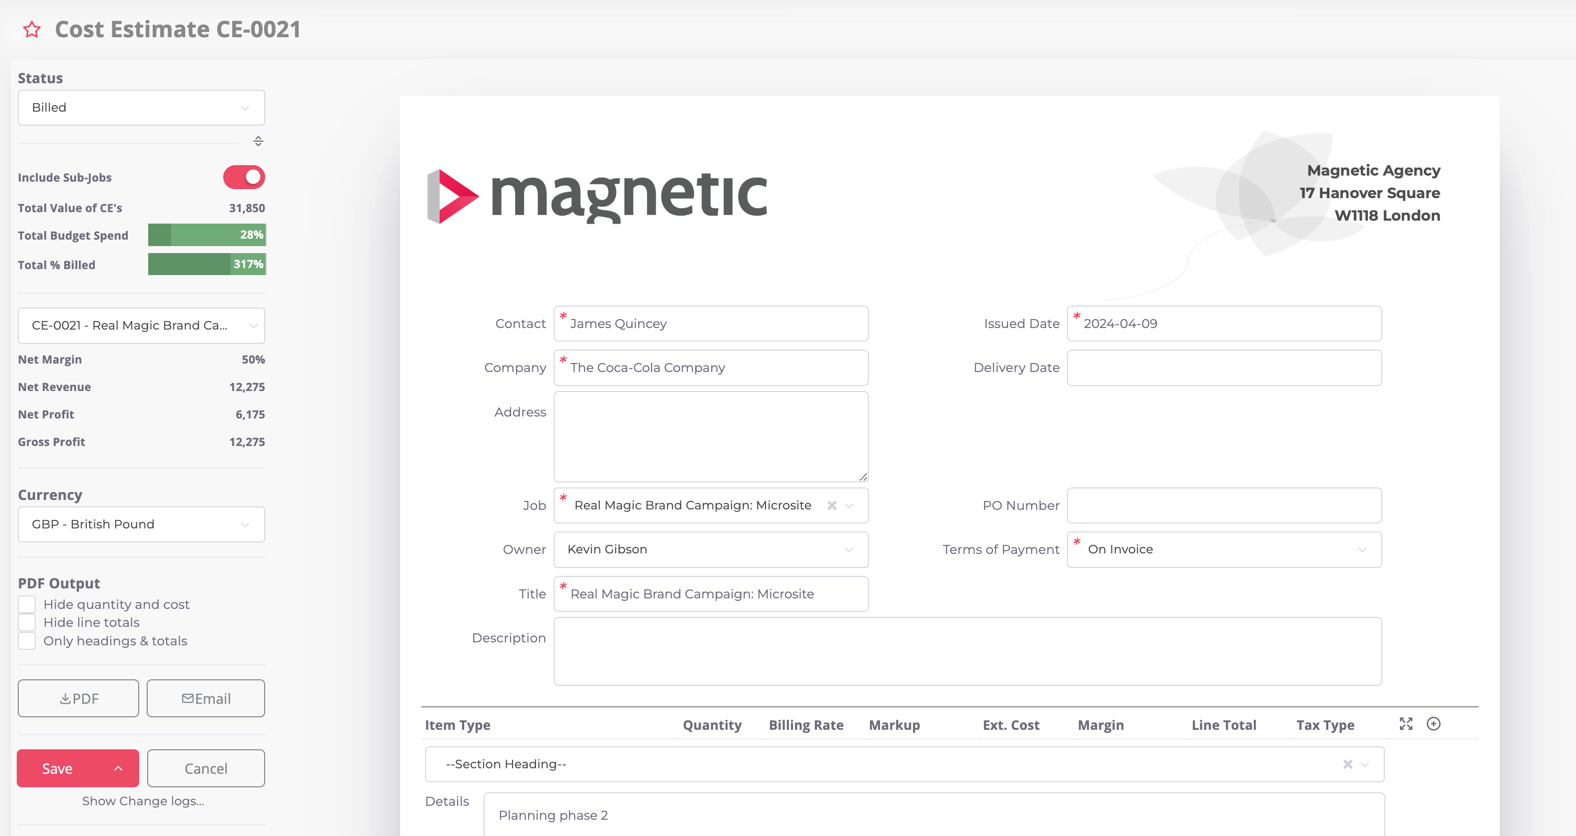The width and height of the screenshot is (1576, 836).
Task: Check Hide line totals option
Action: (x=27, y=623)
